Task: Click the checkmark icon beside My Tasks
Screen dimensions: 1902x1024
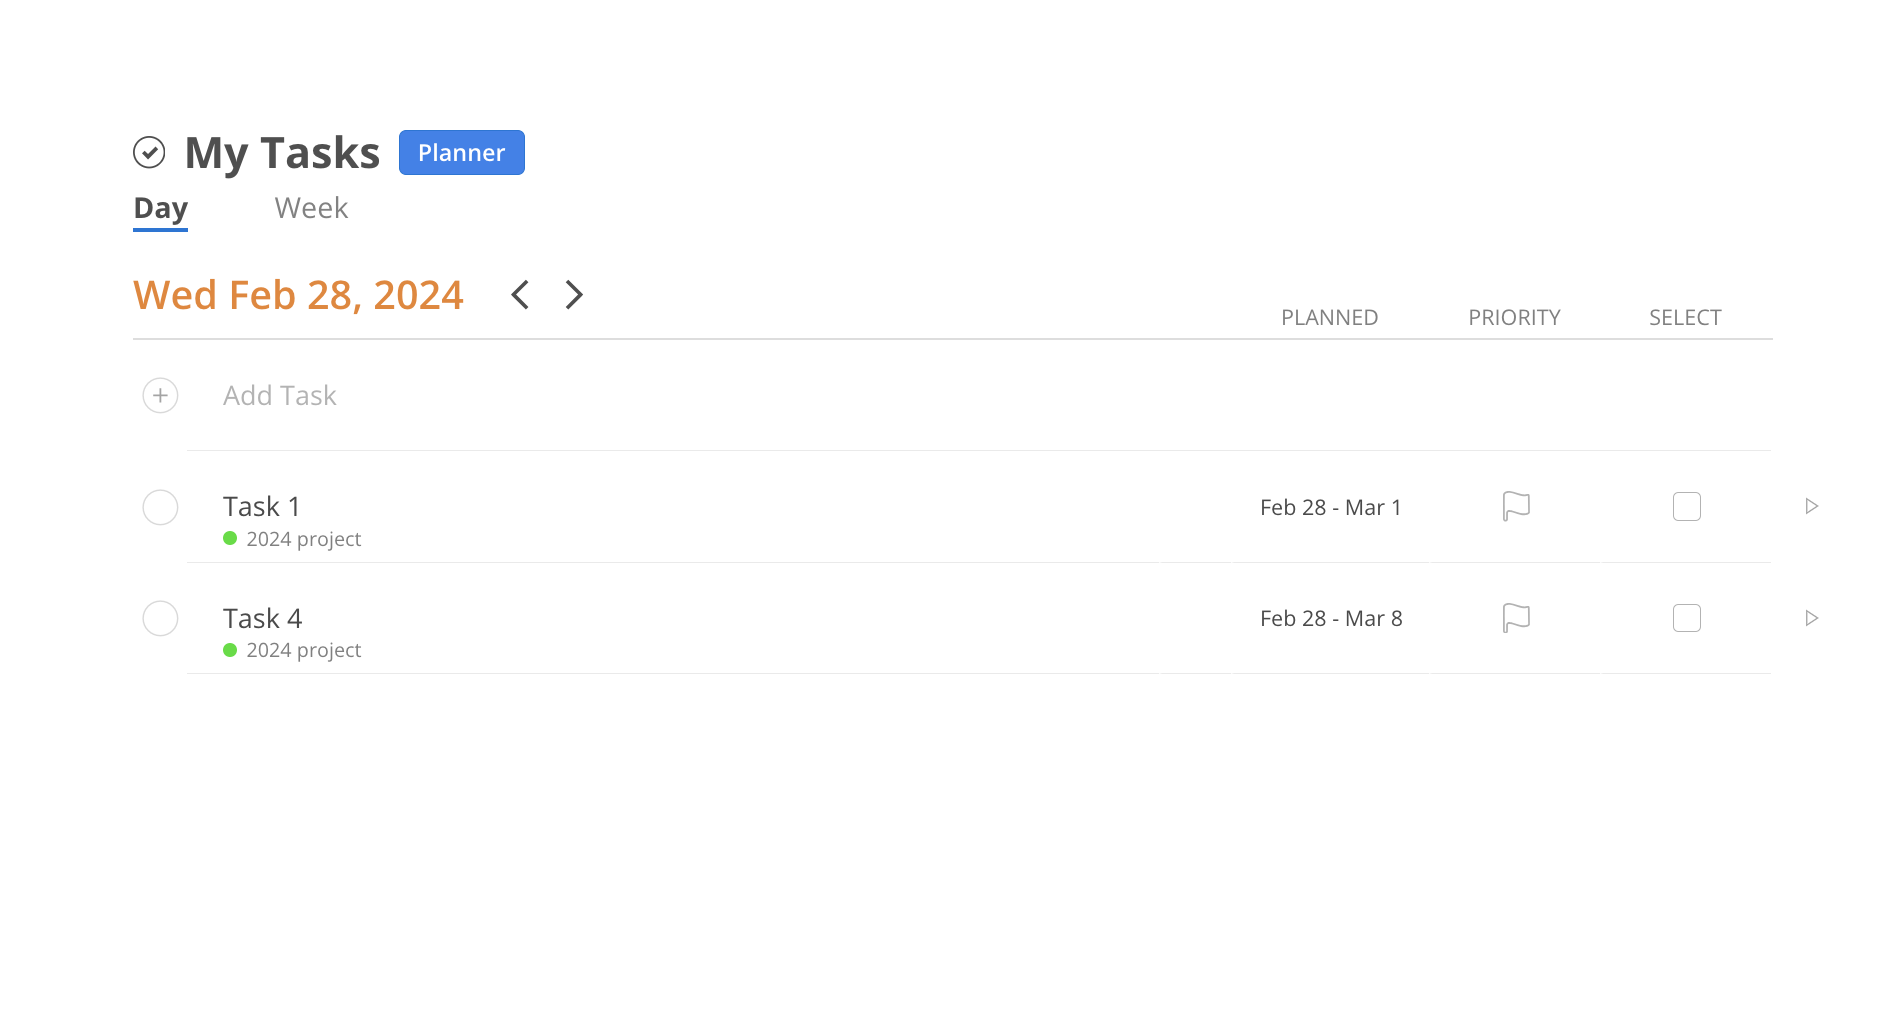Action: [x=150, y=151]
